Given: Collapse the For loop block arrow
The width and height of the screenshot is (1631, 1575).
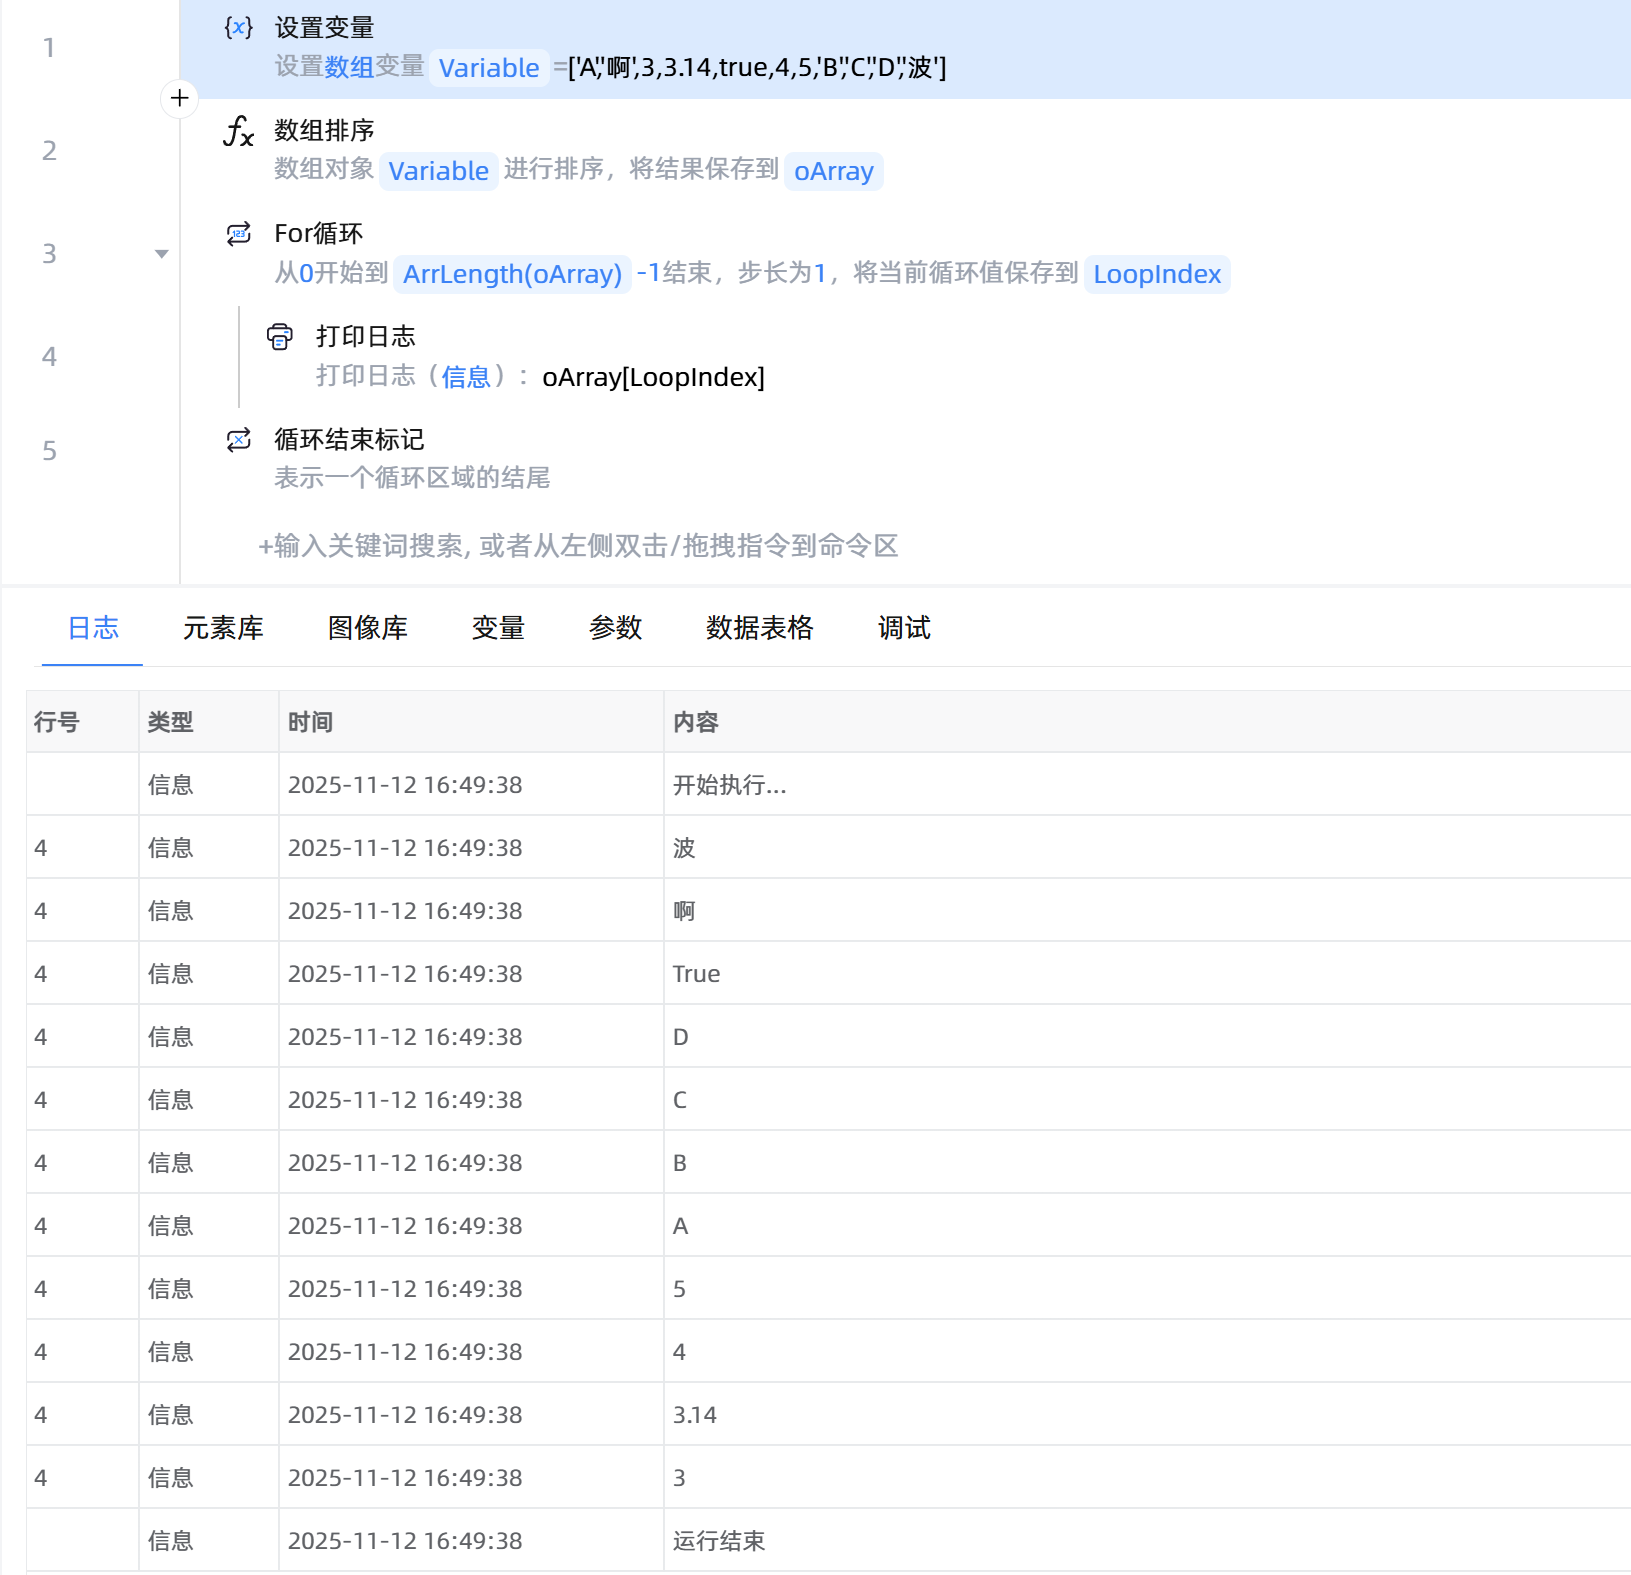Looking at the screenshot, I should [x=161, y=254].
